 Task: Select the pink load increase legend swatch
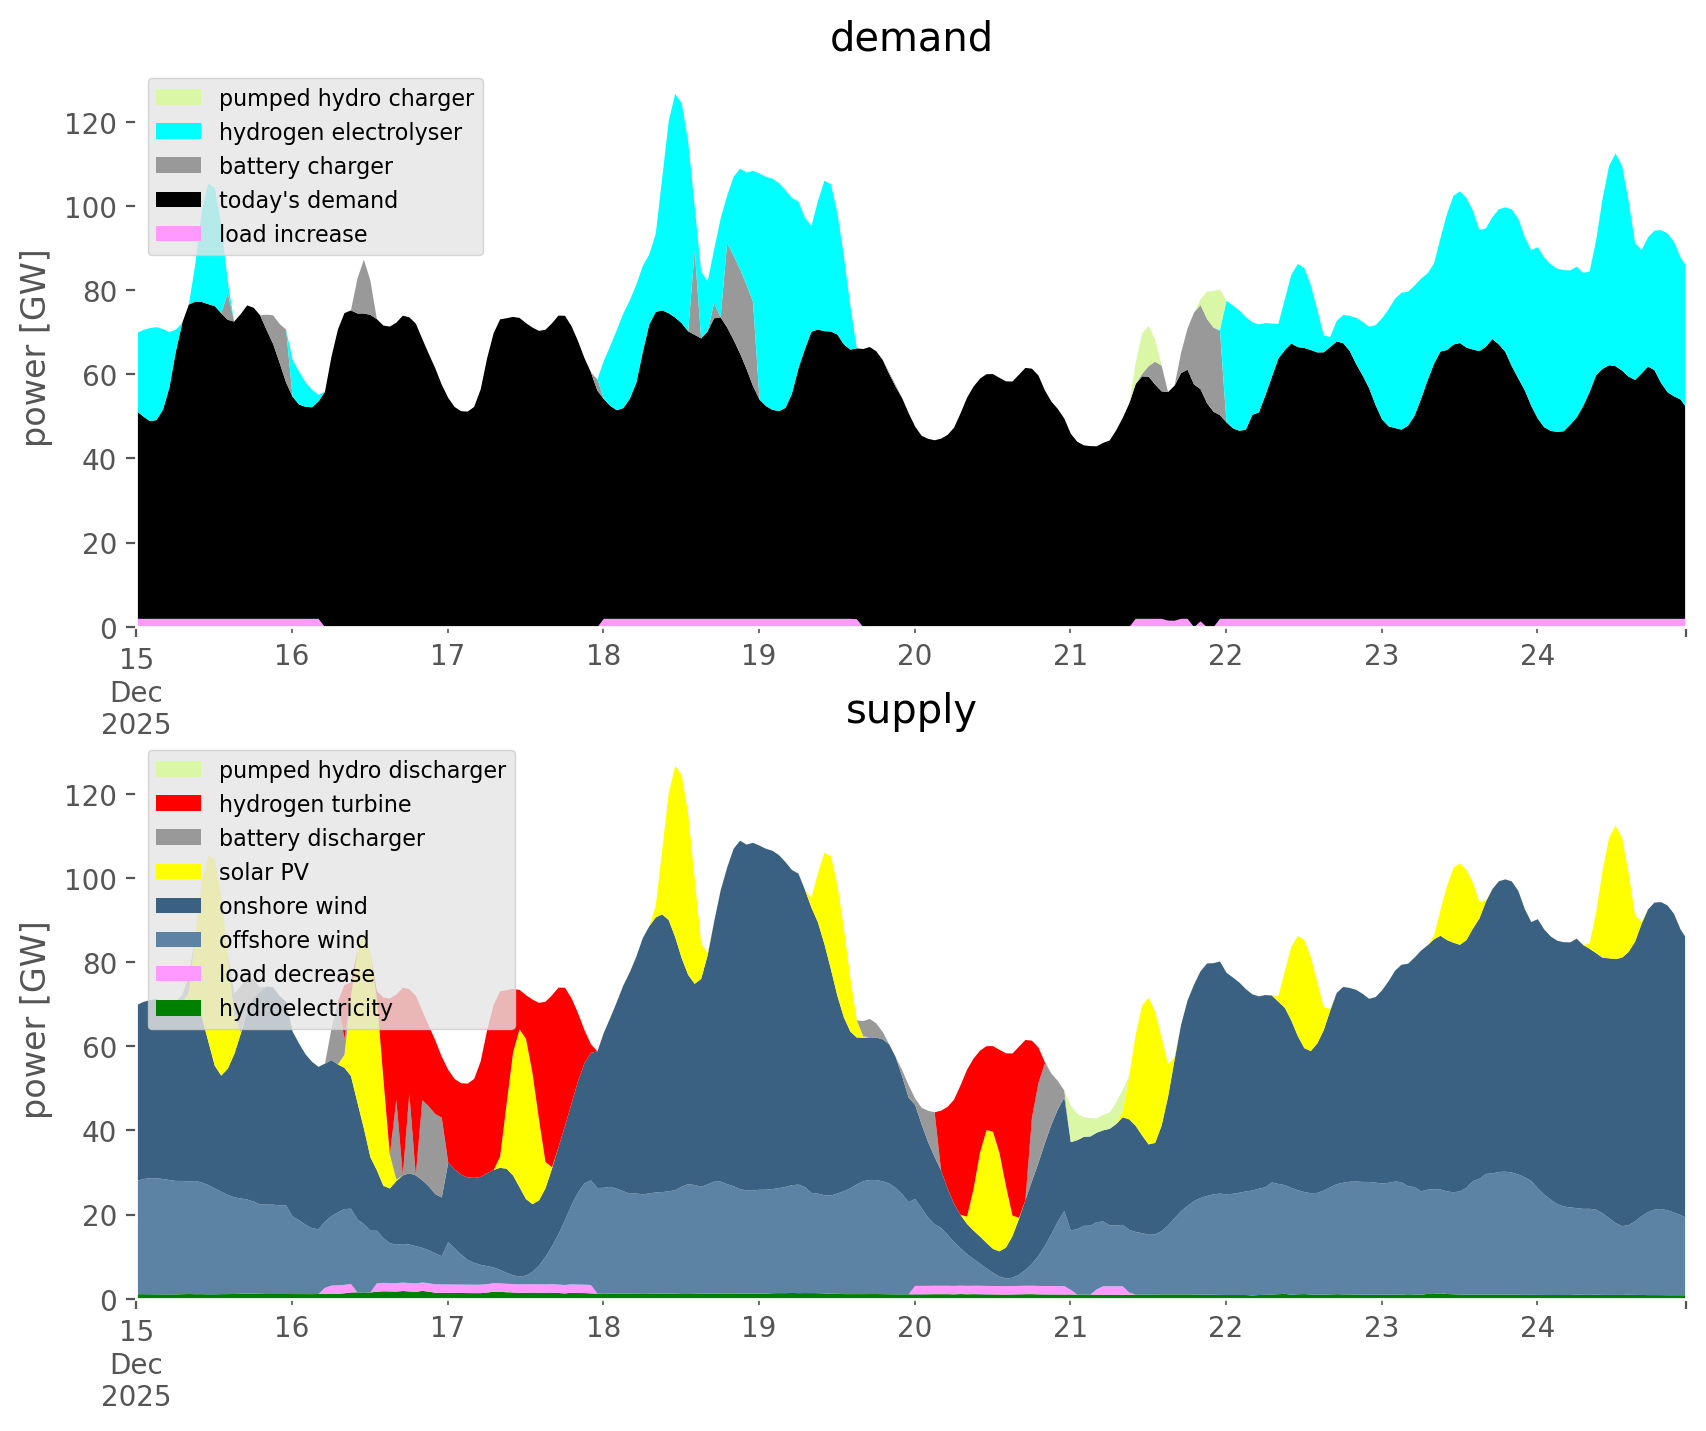click(x=179, y=234)
